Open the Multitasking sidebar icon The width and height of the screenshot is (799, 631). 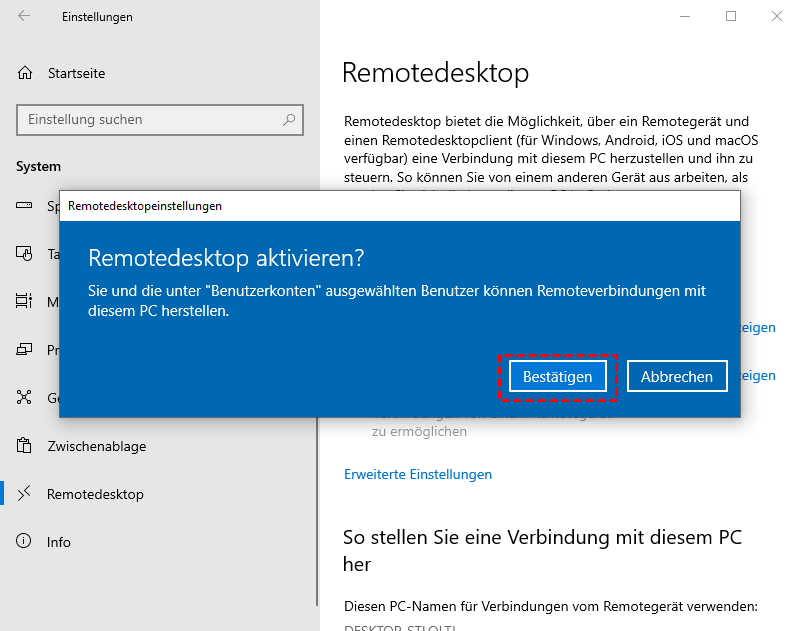tap(25, 301)
